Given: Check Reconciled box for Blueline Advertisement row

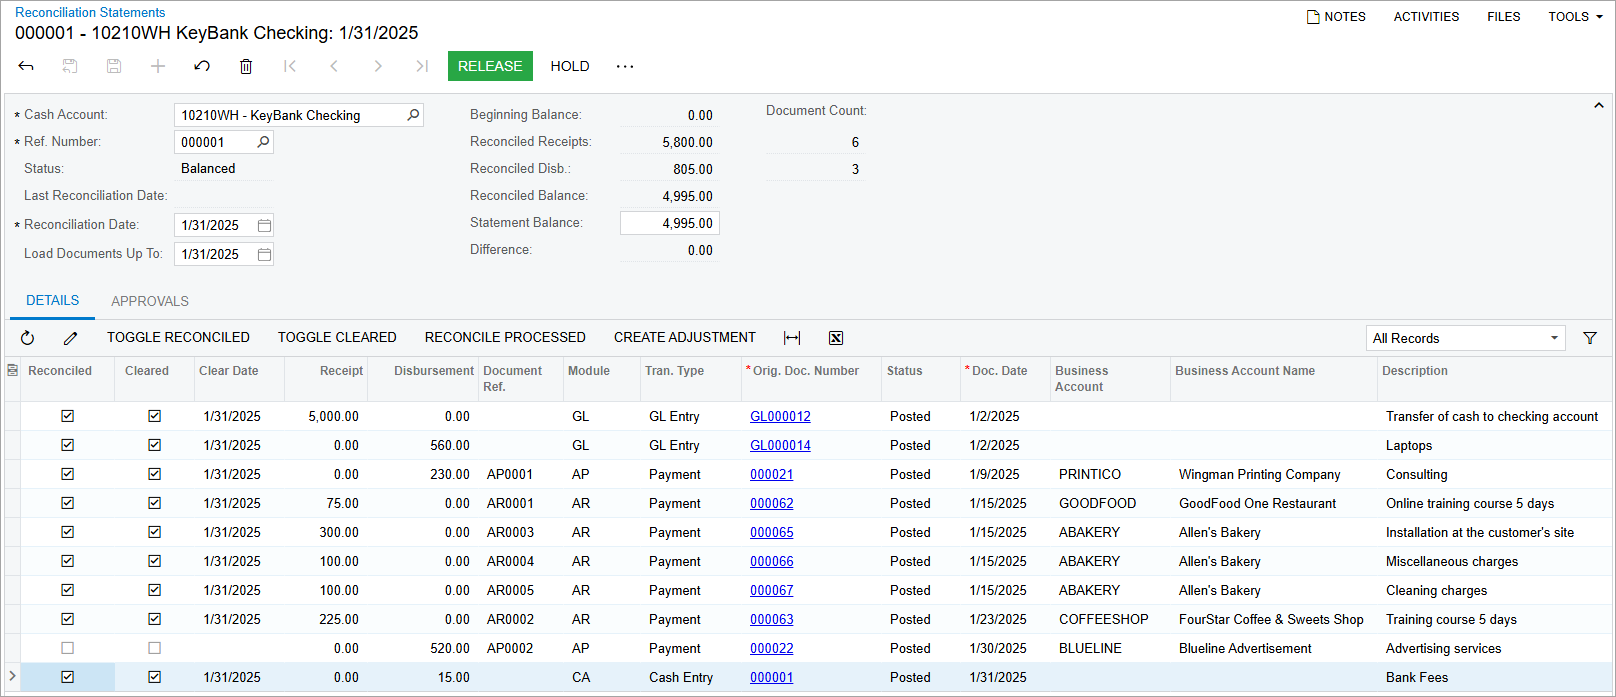Looking at the screenshot, I should [x=68, y=648].
